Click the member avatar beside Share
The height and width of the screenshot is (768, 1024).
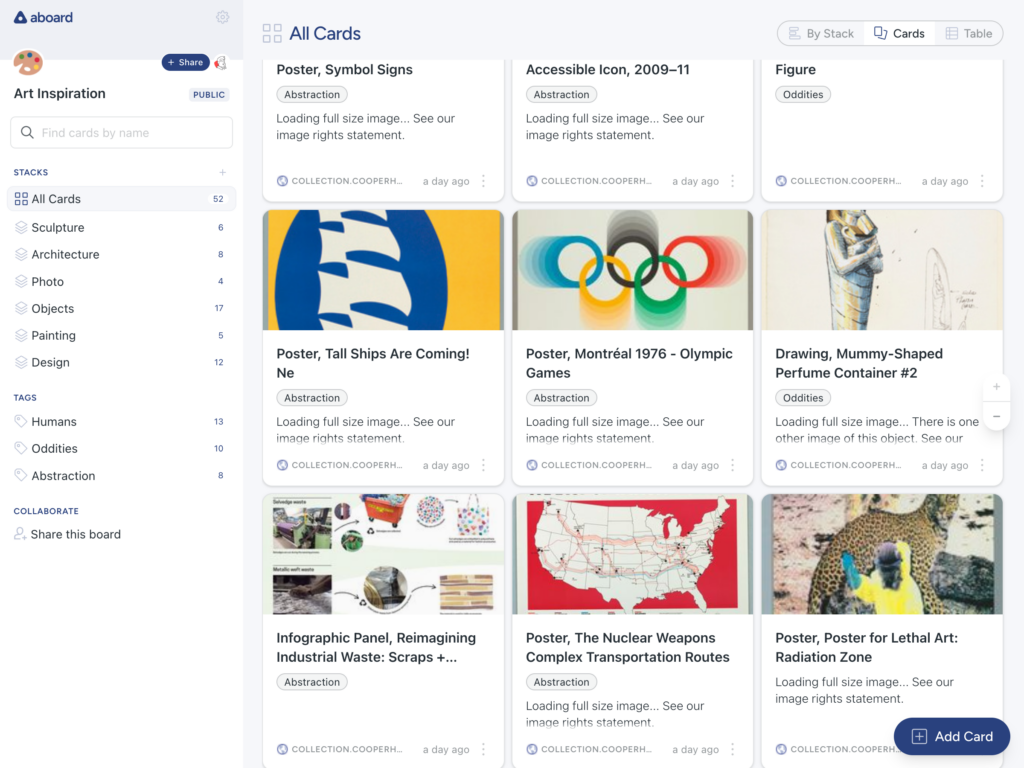[x=221, y=63]
